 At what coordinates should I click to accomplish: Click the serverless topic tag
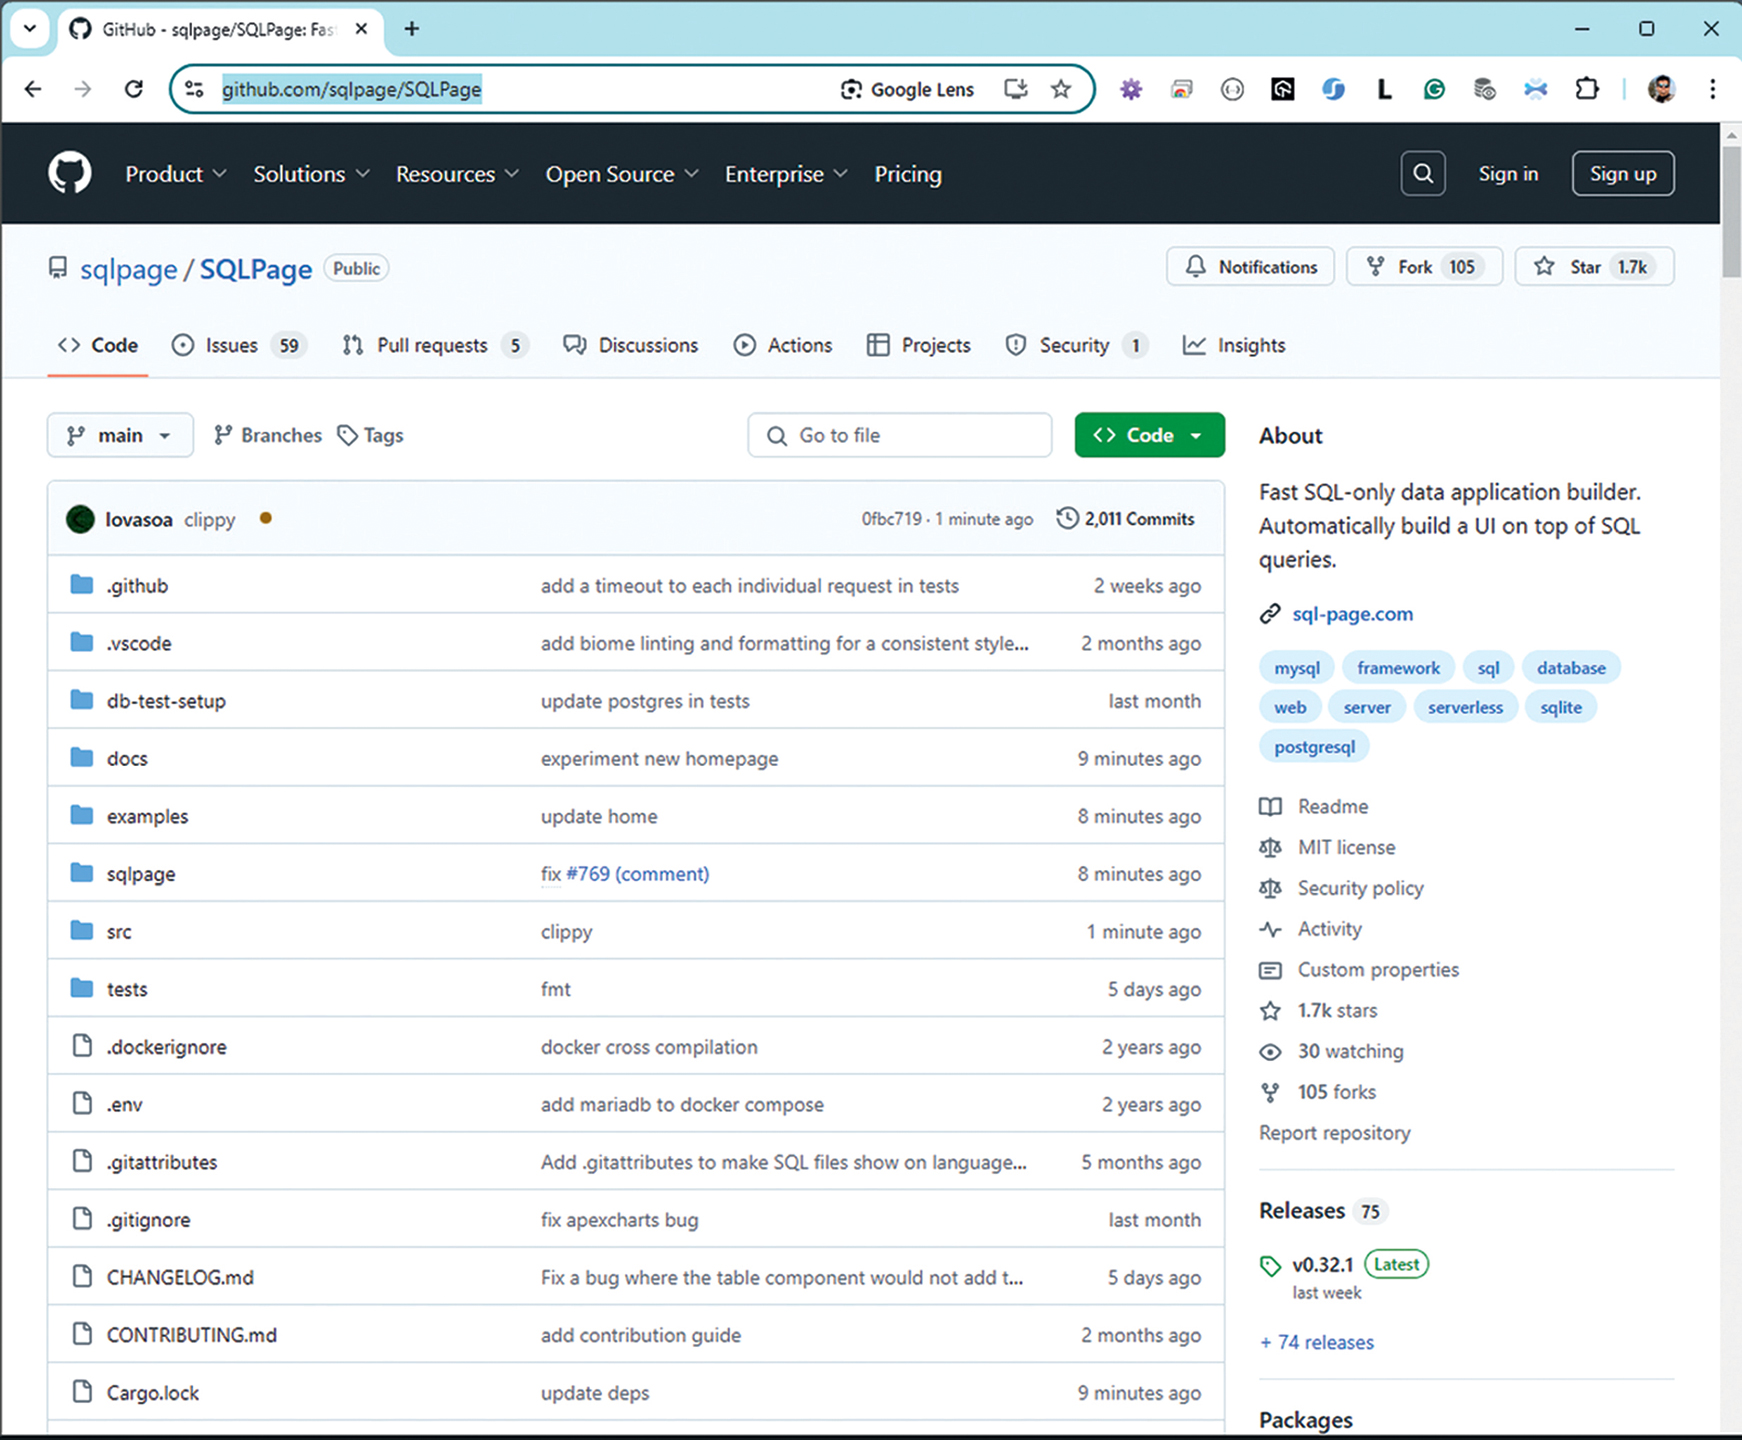click(1465, 707)
